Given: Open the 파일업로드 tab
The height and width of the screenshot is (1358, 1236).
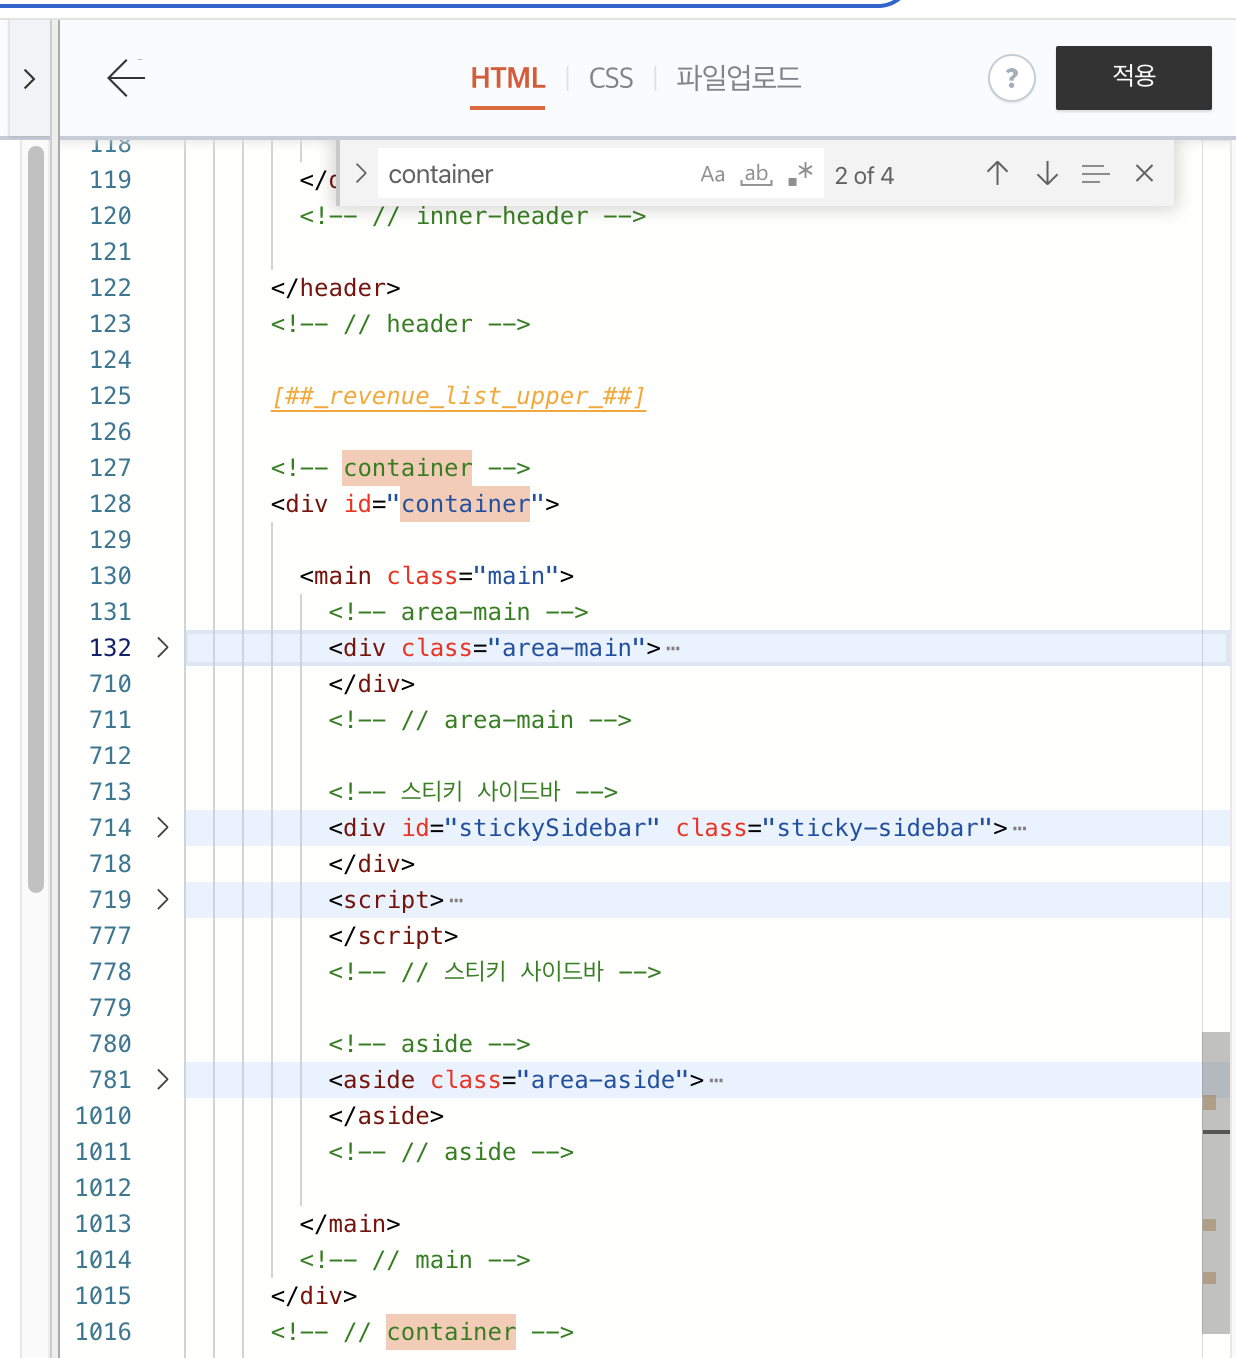Looking at the screenshot, I should point(738,78).
